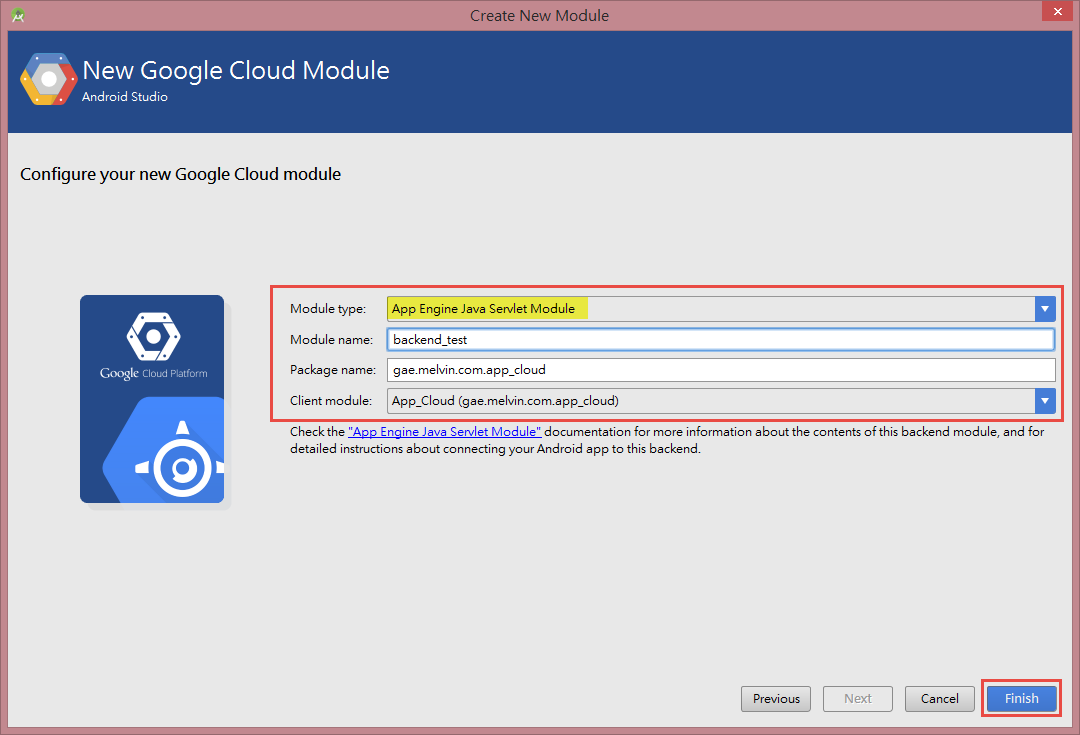Open the Client module dropdown arrow
This screenshot has width=1080, height=735.
pos(1045,401)
